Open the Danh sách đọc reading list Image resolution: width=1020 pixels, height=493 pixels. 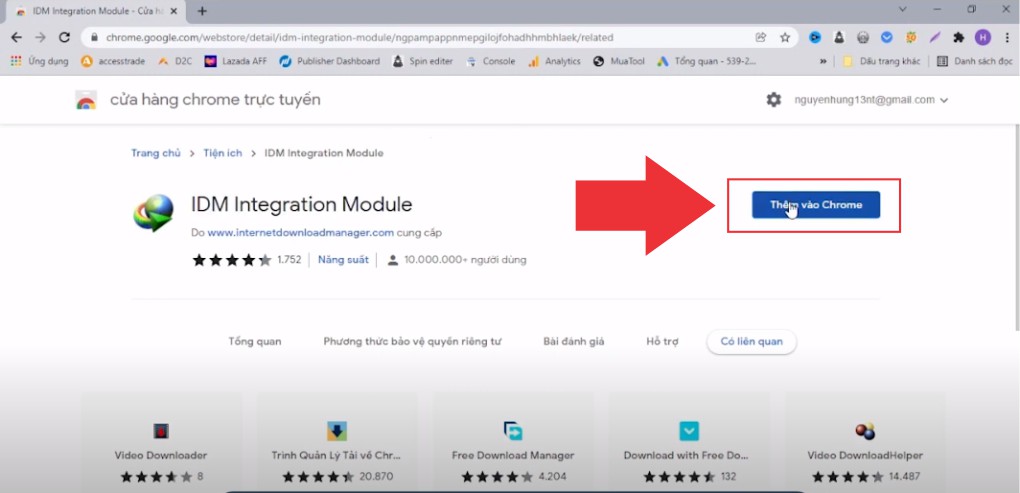pyautogui.click(x=974, y=61)
